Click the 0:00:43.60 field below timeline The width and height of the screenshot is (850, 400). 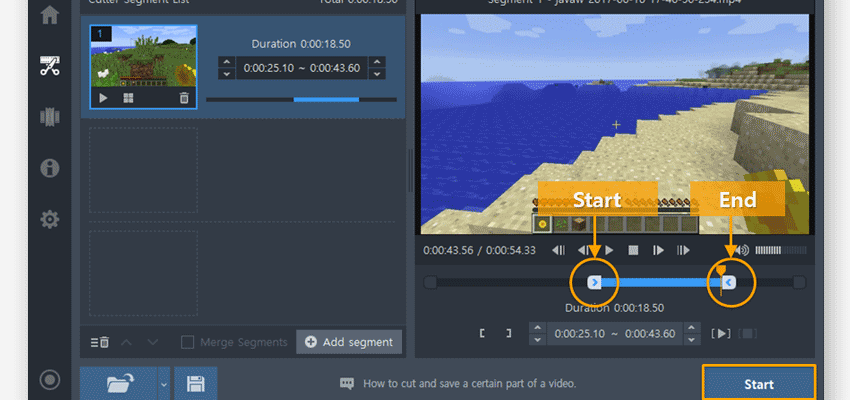(x=650, y=333)
